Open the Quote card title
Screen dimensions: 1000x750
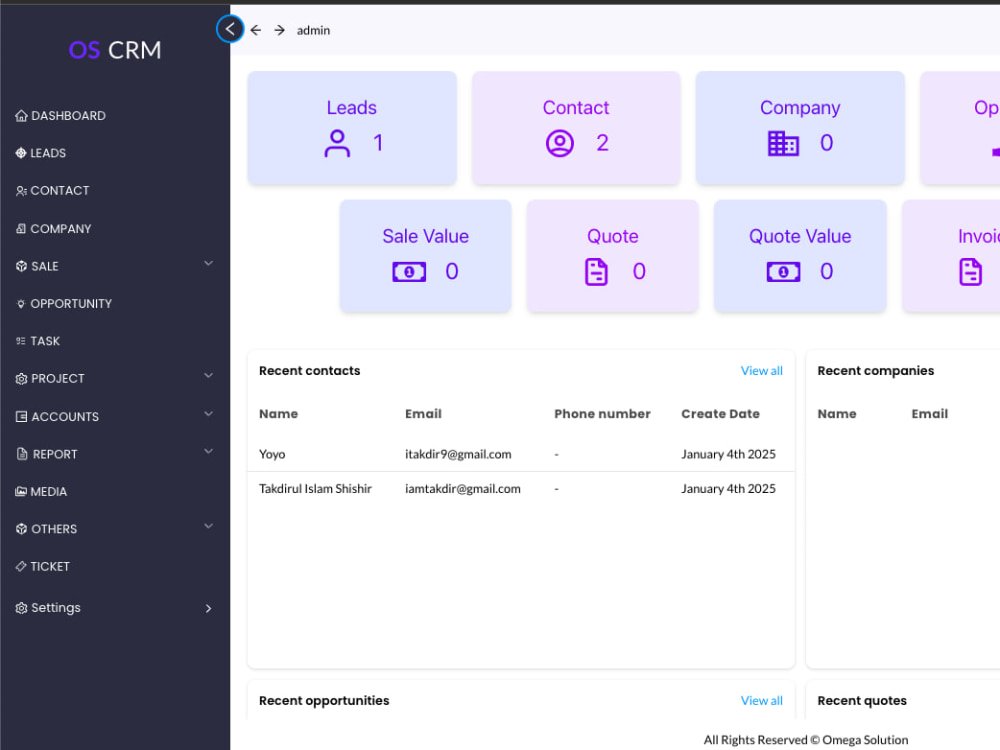[x=612, y=236]
